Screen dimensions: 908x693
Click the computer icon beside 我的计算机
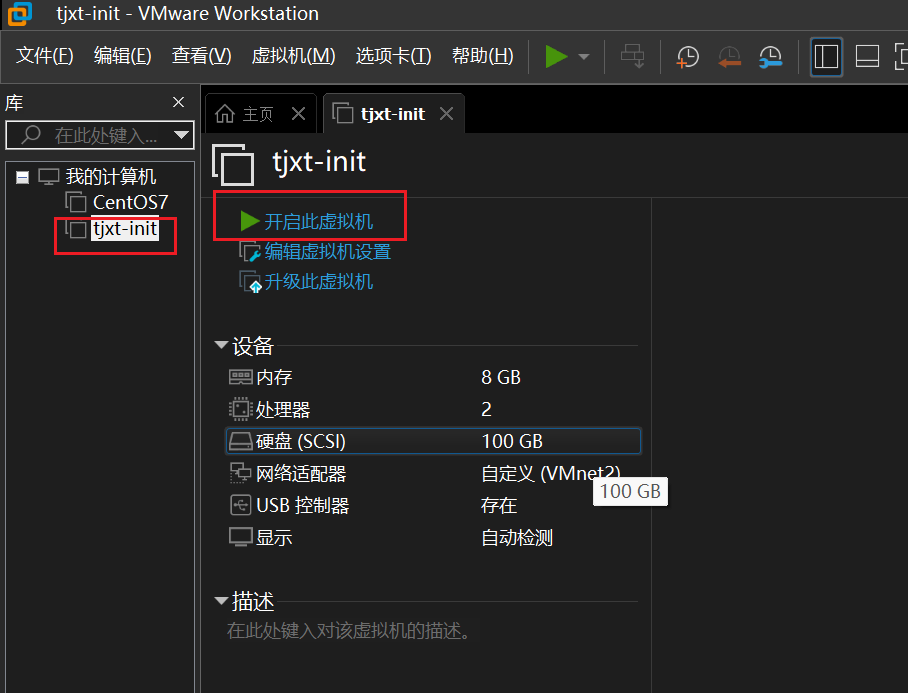click(49, 177)
